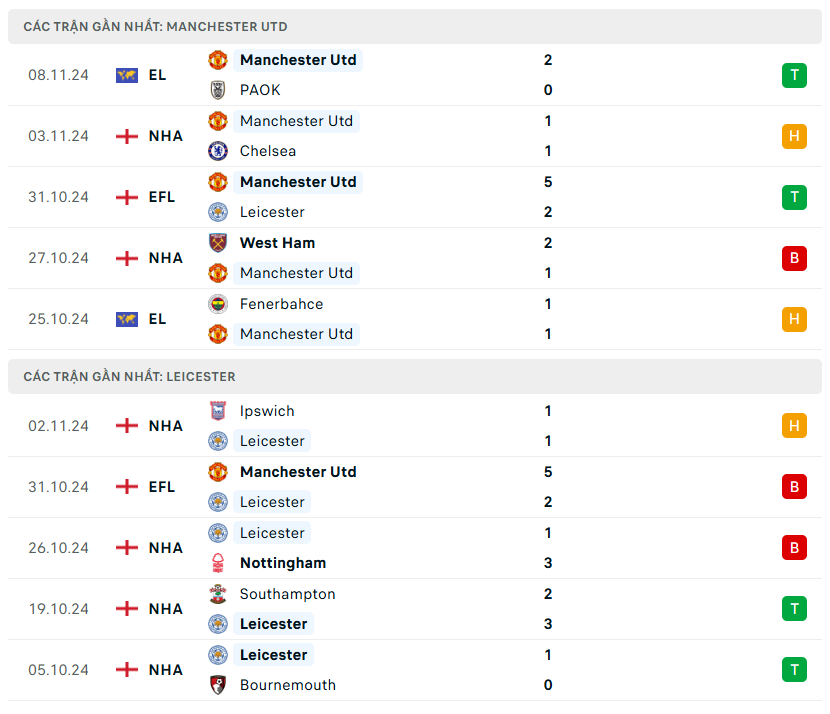Click the orange H badge for Ipswich match

click(794, 426)
